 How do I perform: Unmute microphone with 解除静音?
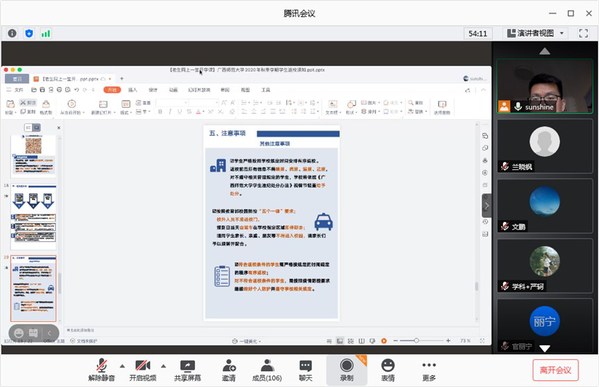(102, 370)
